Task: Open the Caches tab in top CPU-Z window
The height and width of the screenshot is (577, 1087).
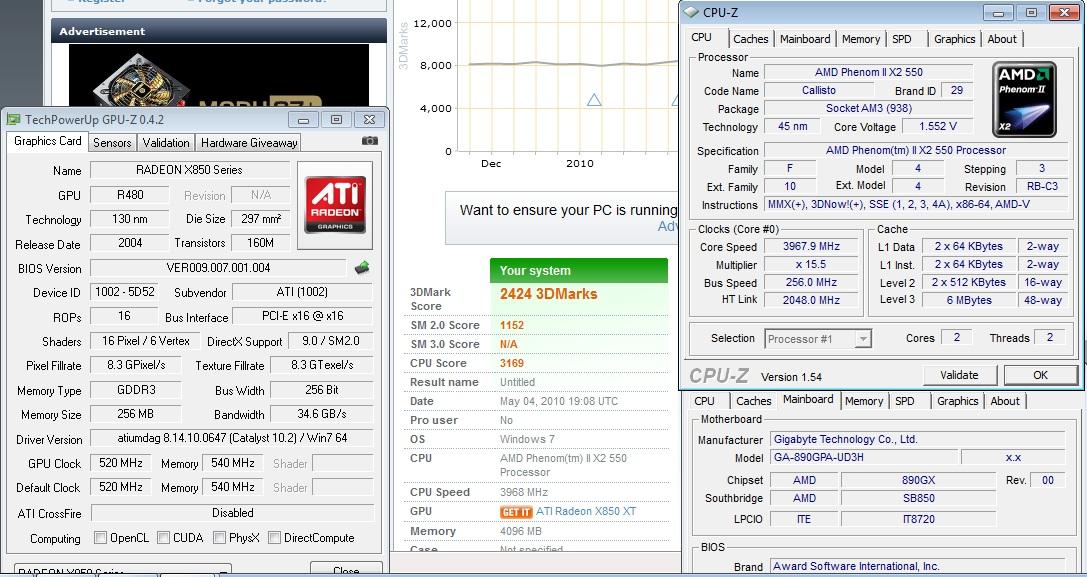Action: tap(751, 39)
